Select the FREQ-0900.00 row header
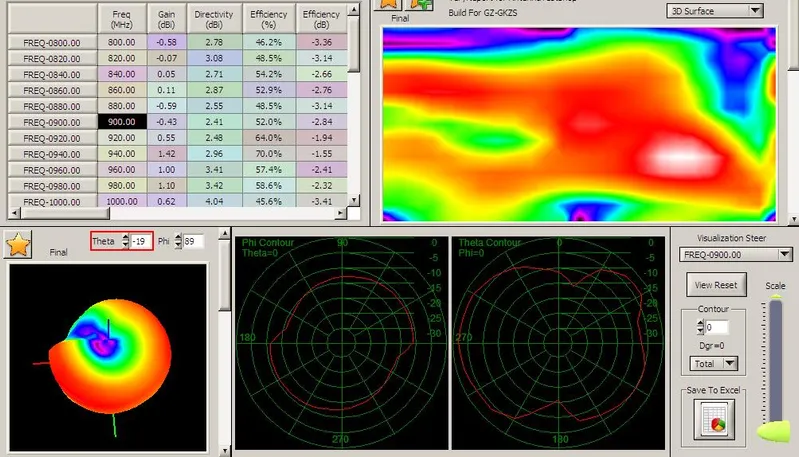799x457 pixels. pyautogui.click(x=52, y=122)
